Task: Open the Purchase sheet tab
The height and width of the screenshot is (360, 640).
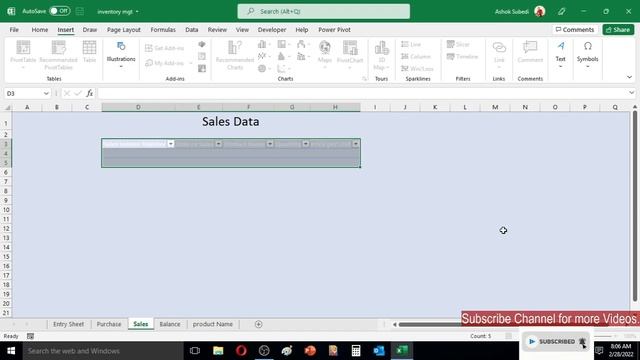Action: point(109,324)
